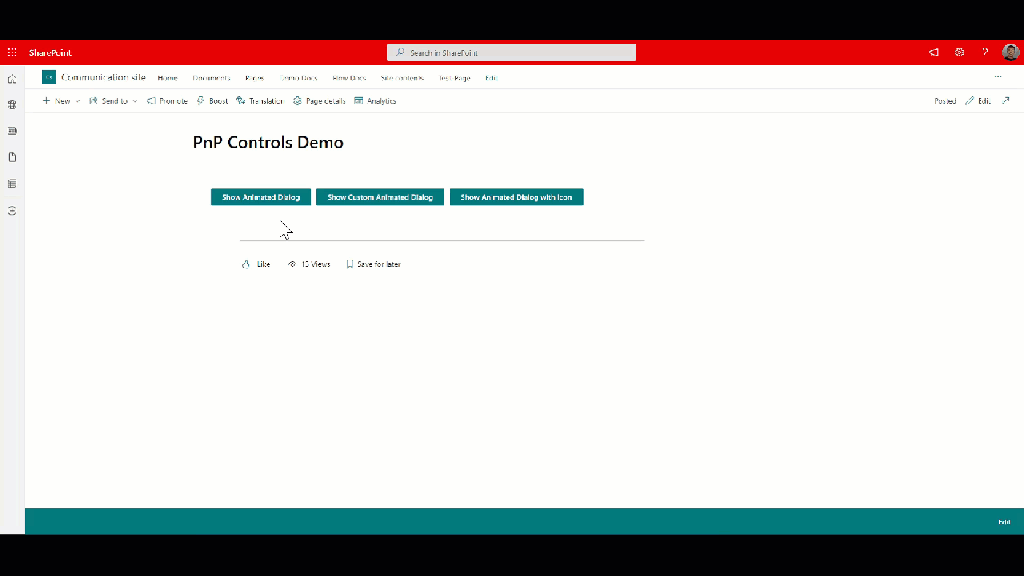Click the megaphone icon in header
The width and height of the screenshot is (1024, 576).
[933, 52]
